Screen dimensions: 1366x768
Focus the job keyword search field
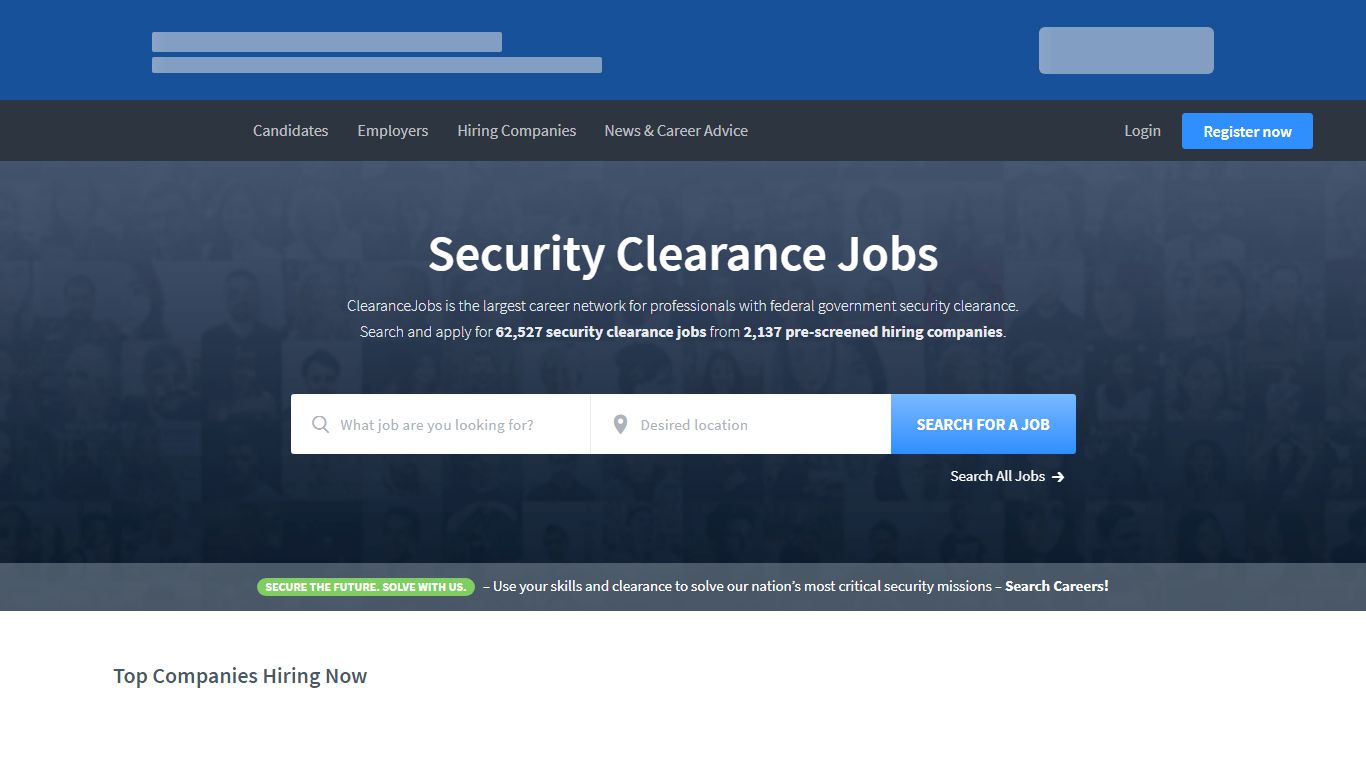coord(441,424)
